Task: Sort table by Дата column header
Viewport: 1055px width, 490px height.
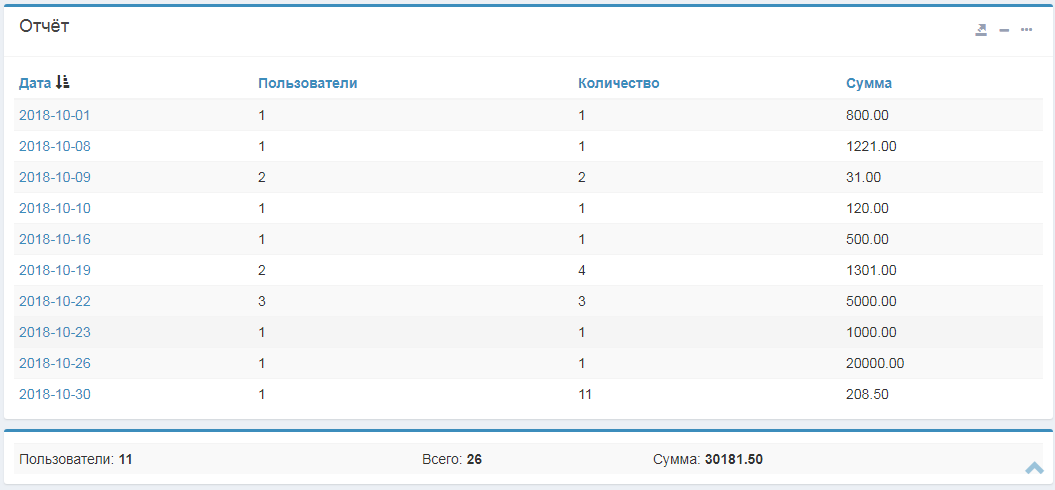Action: click(35, 84)
